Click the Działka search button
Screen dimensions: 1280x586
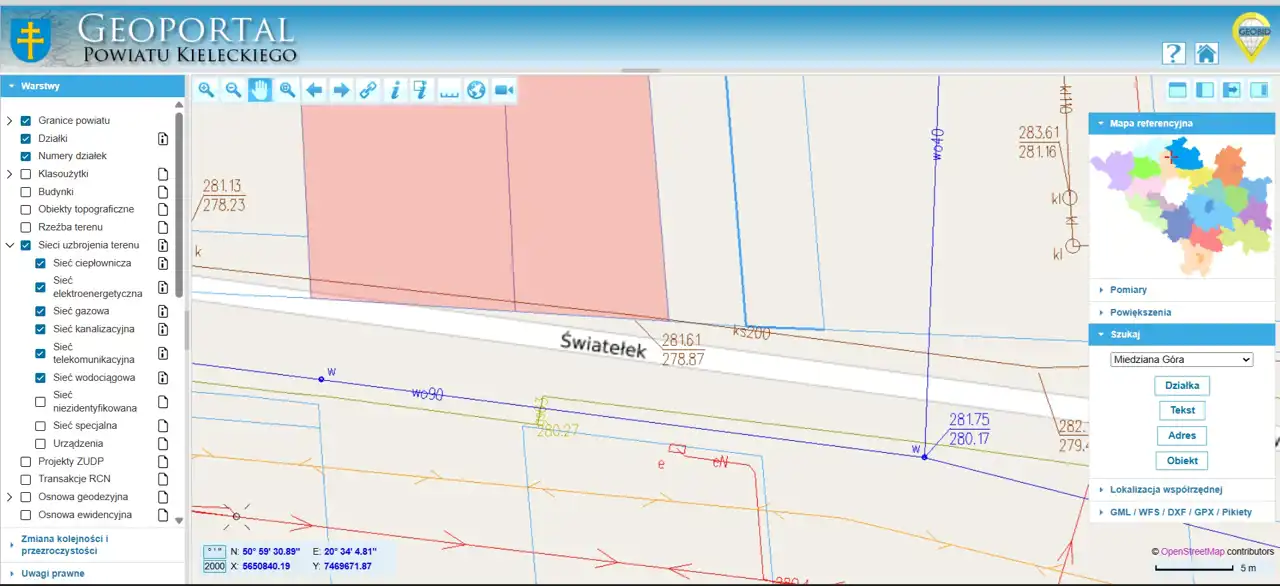point(1181,386)
